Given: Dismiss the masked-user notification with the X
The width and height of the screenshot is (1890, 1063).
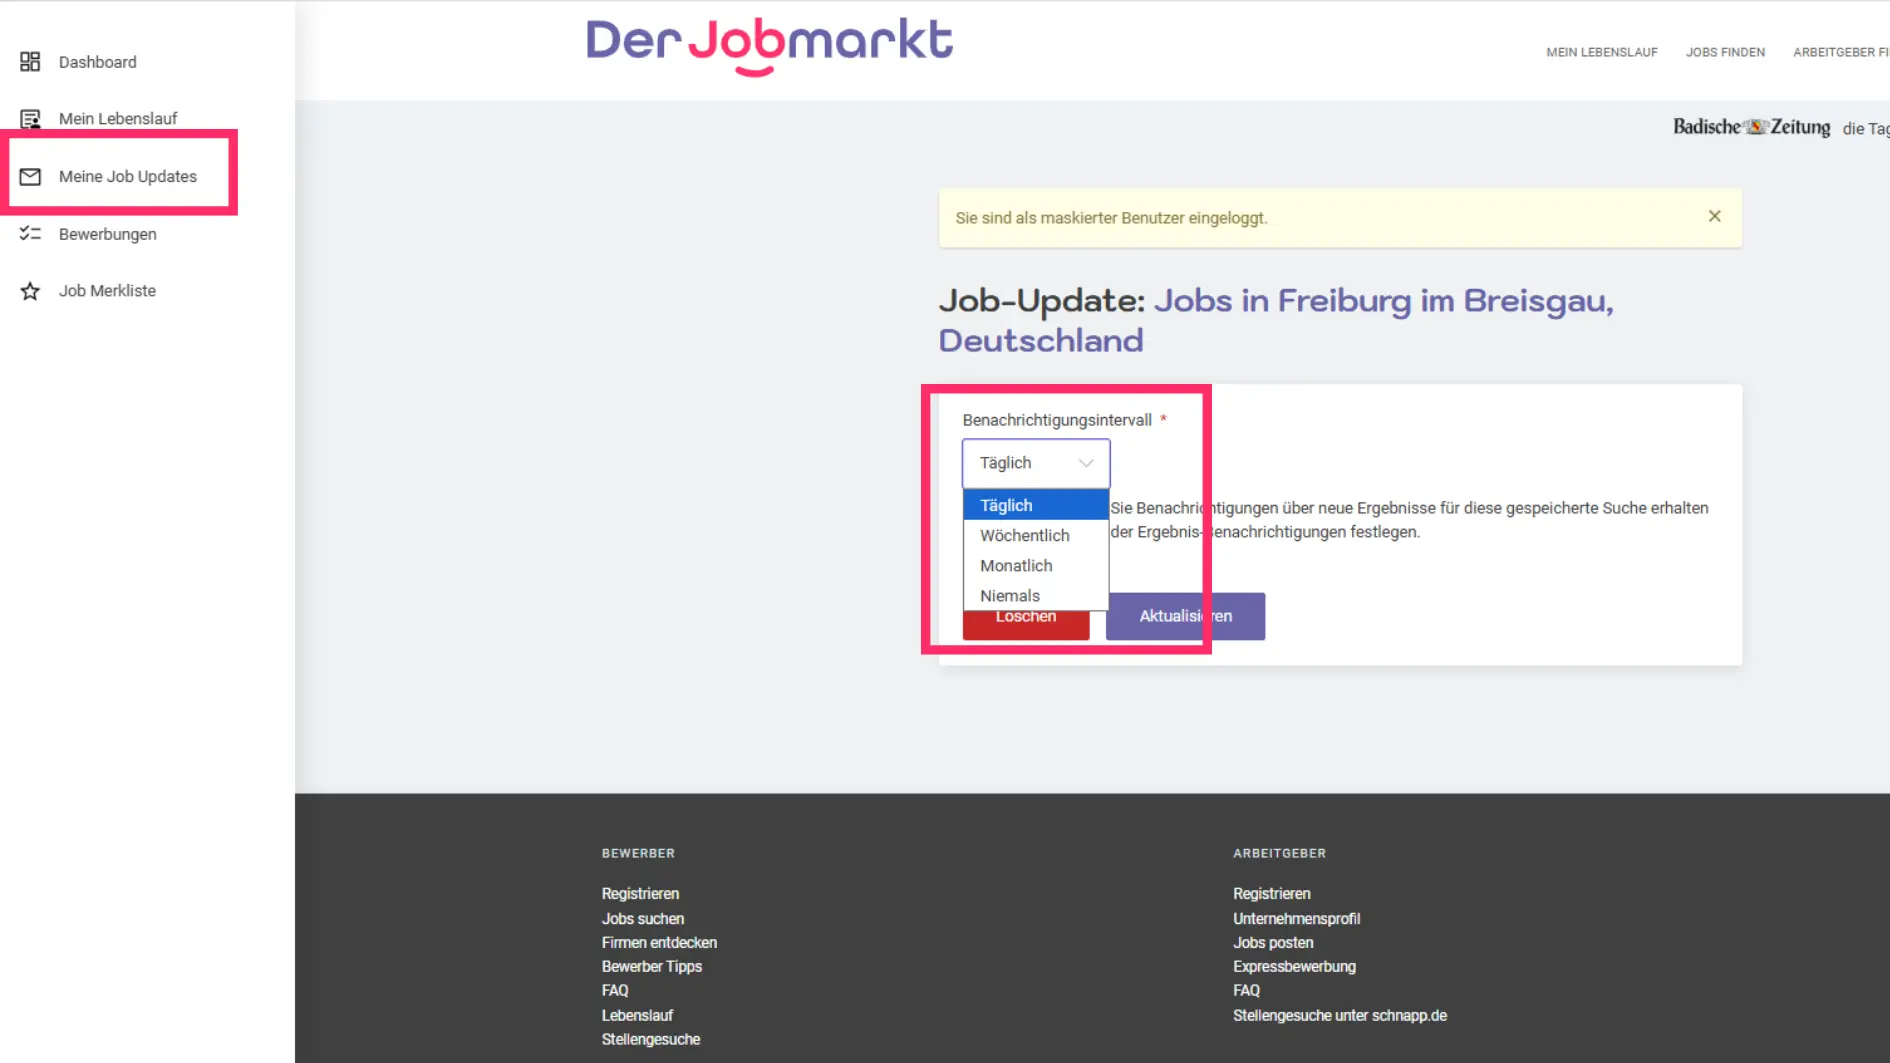Looking at the screenshot, I should pyautogui.click(x=1714, y=216).
